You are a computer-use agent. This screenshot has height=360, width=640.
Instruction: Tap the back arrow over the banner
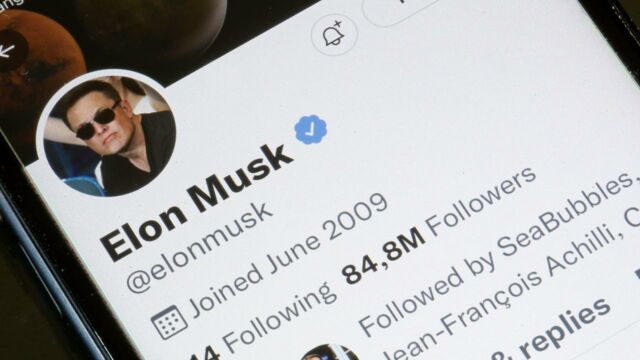(7, 51)
